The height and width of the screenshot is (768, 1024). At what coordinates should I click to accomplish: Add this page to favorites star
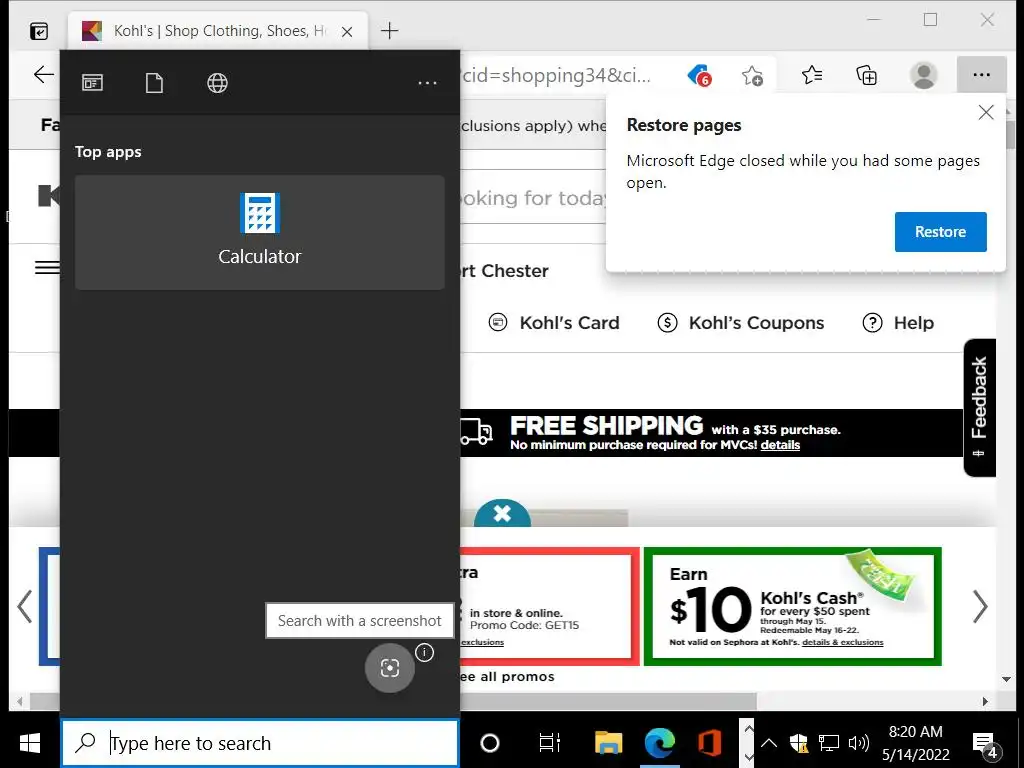752,76
